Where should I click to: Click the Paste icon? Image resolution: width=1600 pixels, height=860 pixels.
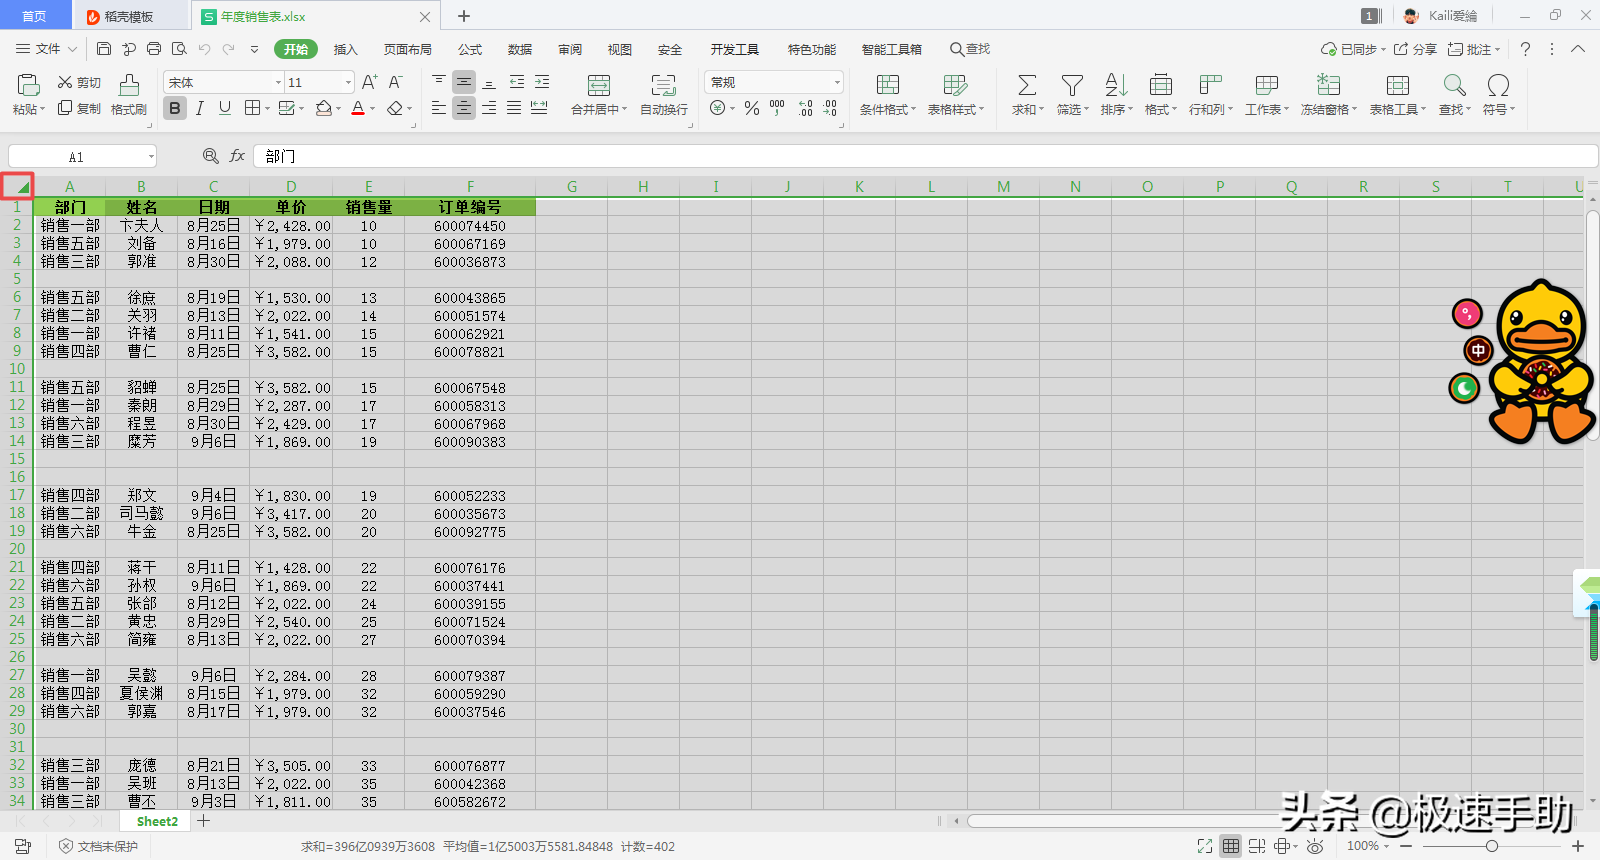[x=28, y=85]
